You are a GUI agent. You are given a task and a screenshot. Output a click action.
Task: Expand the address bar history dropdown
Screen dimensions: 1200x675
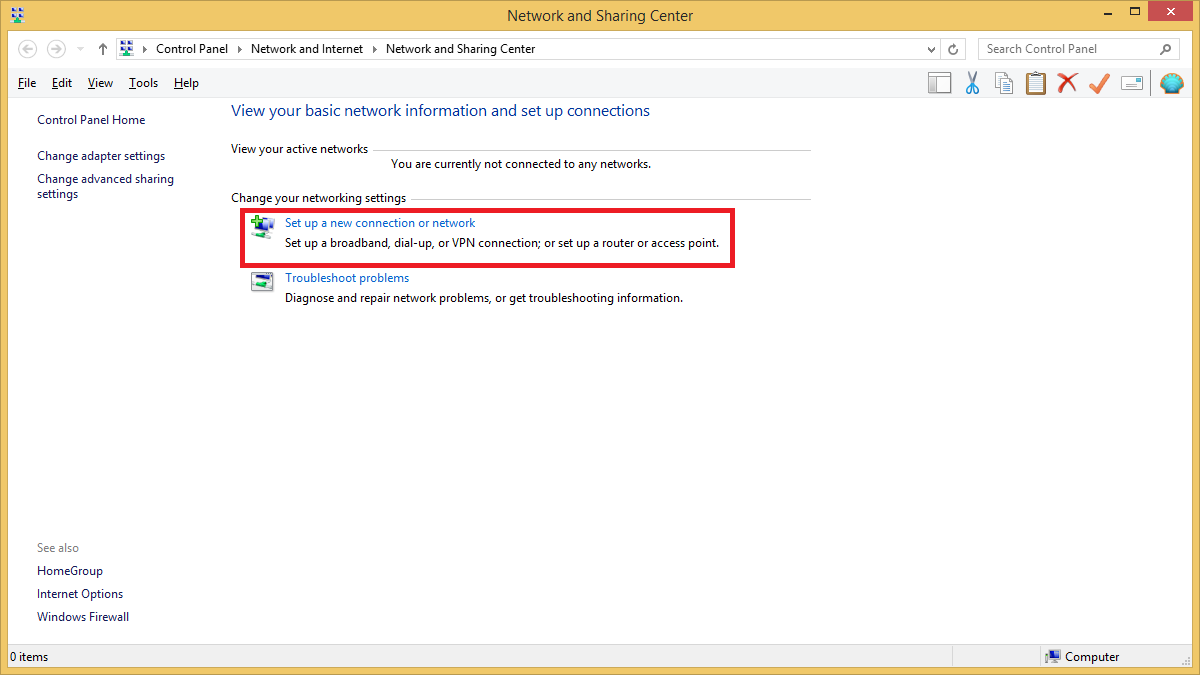[931, 49]
